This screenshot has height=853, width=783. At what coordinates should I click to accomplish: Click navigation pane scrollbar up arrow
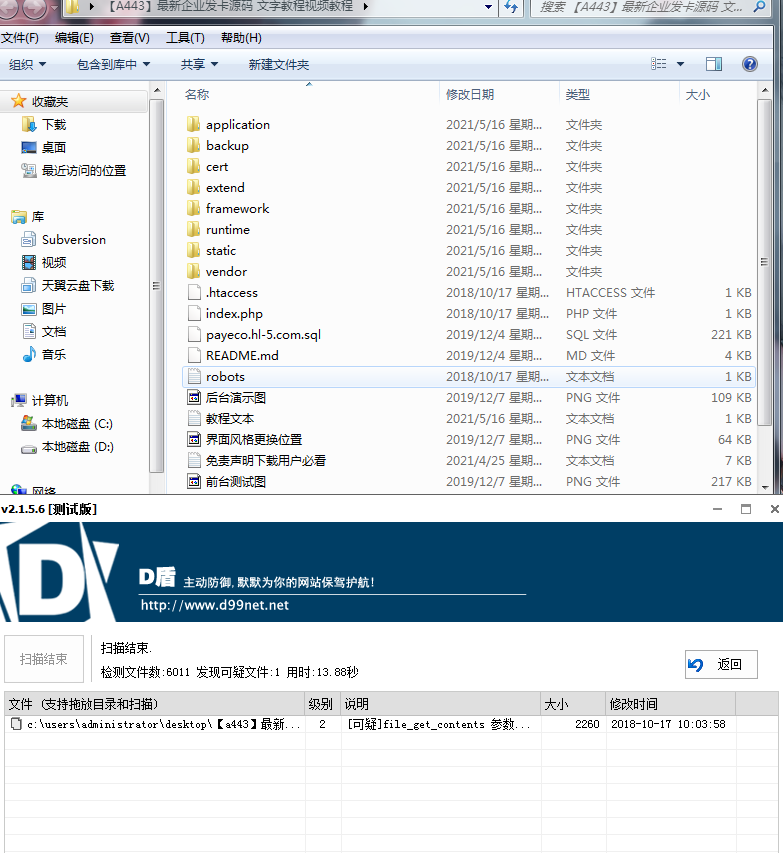point(157,90)
